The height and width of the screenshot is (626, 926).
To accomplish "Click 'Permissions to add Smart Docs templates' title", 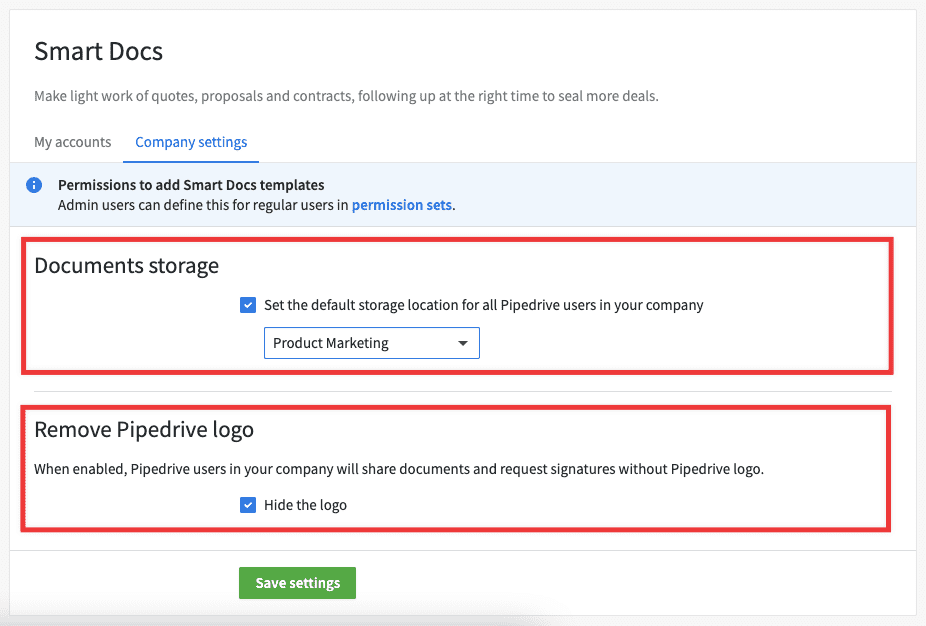I will point(191,185).
